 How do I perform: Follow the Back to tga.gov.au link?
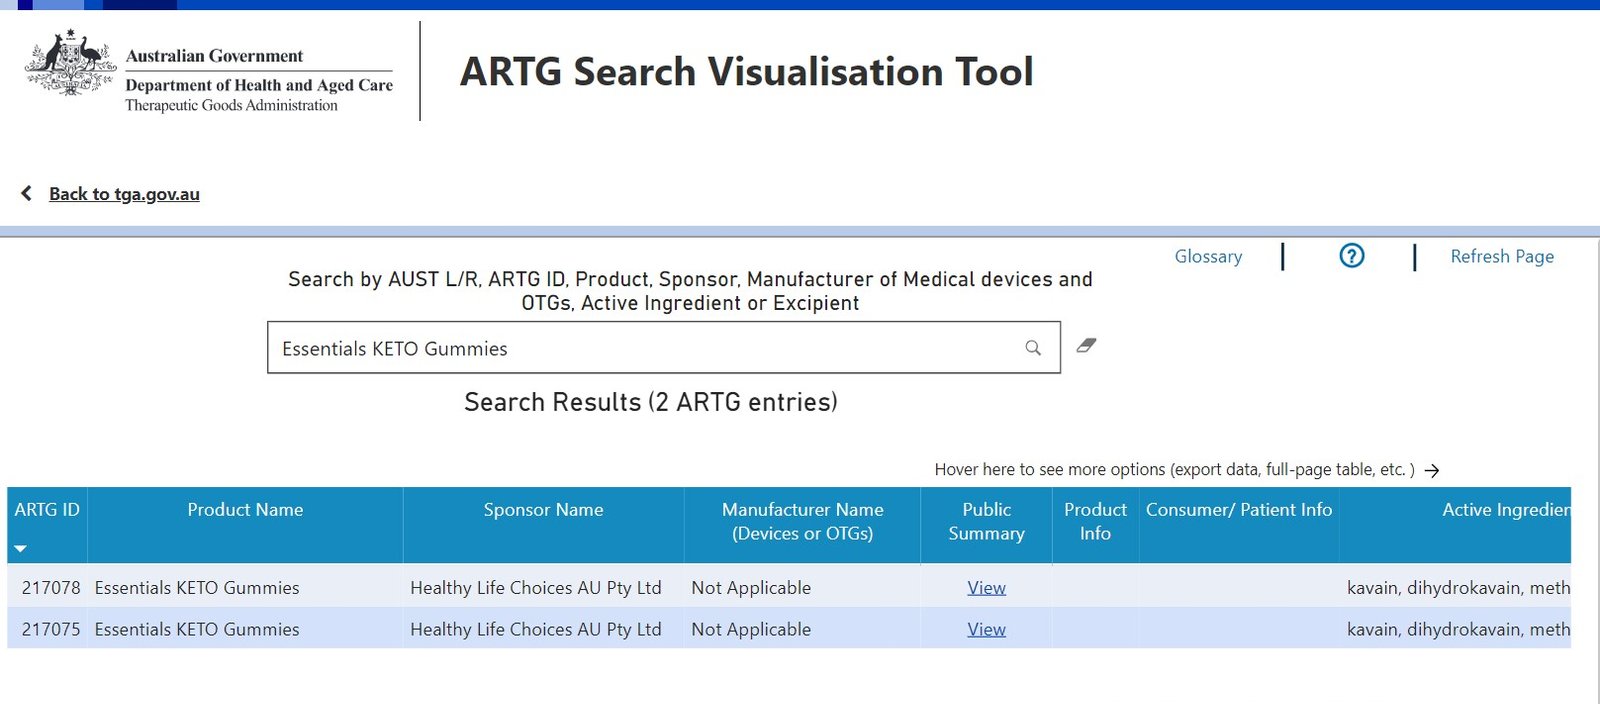coord(124,194)
